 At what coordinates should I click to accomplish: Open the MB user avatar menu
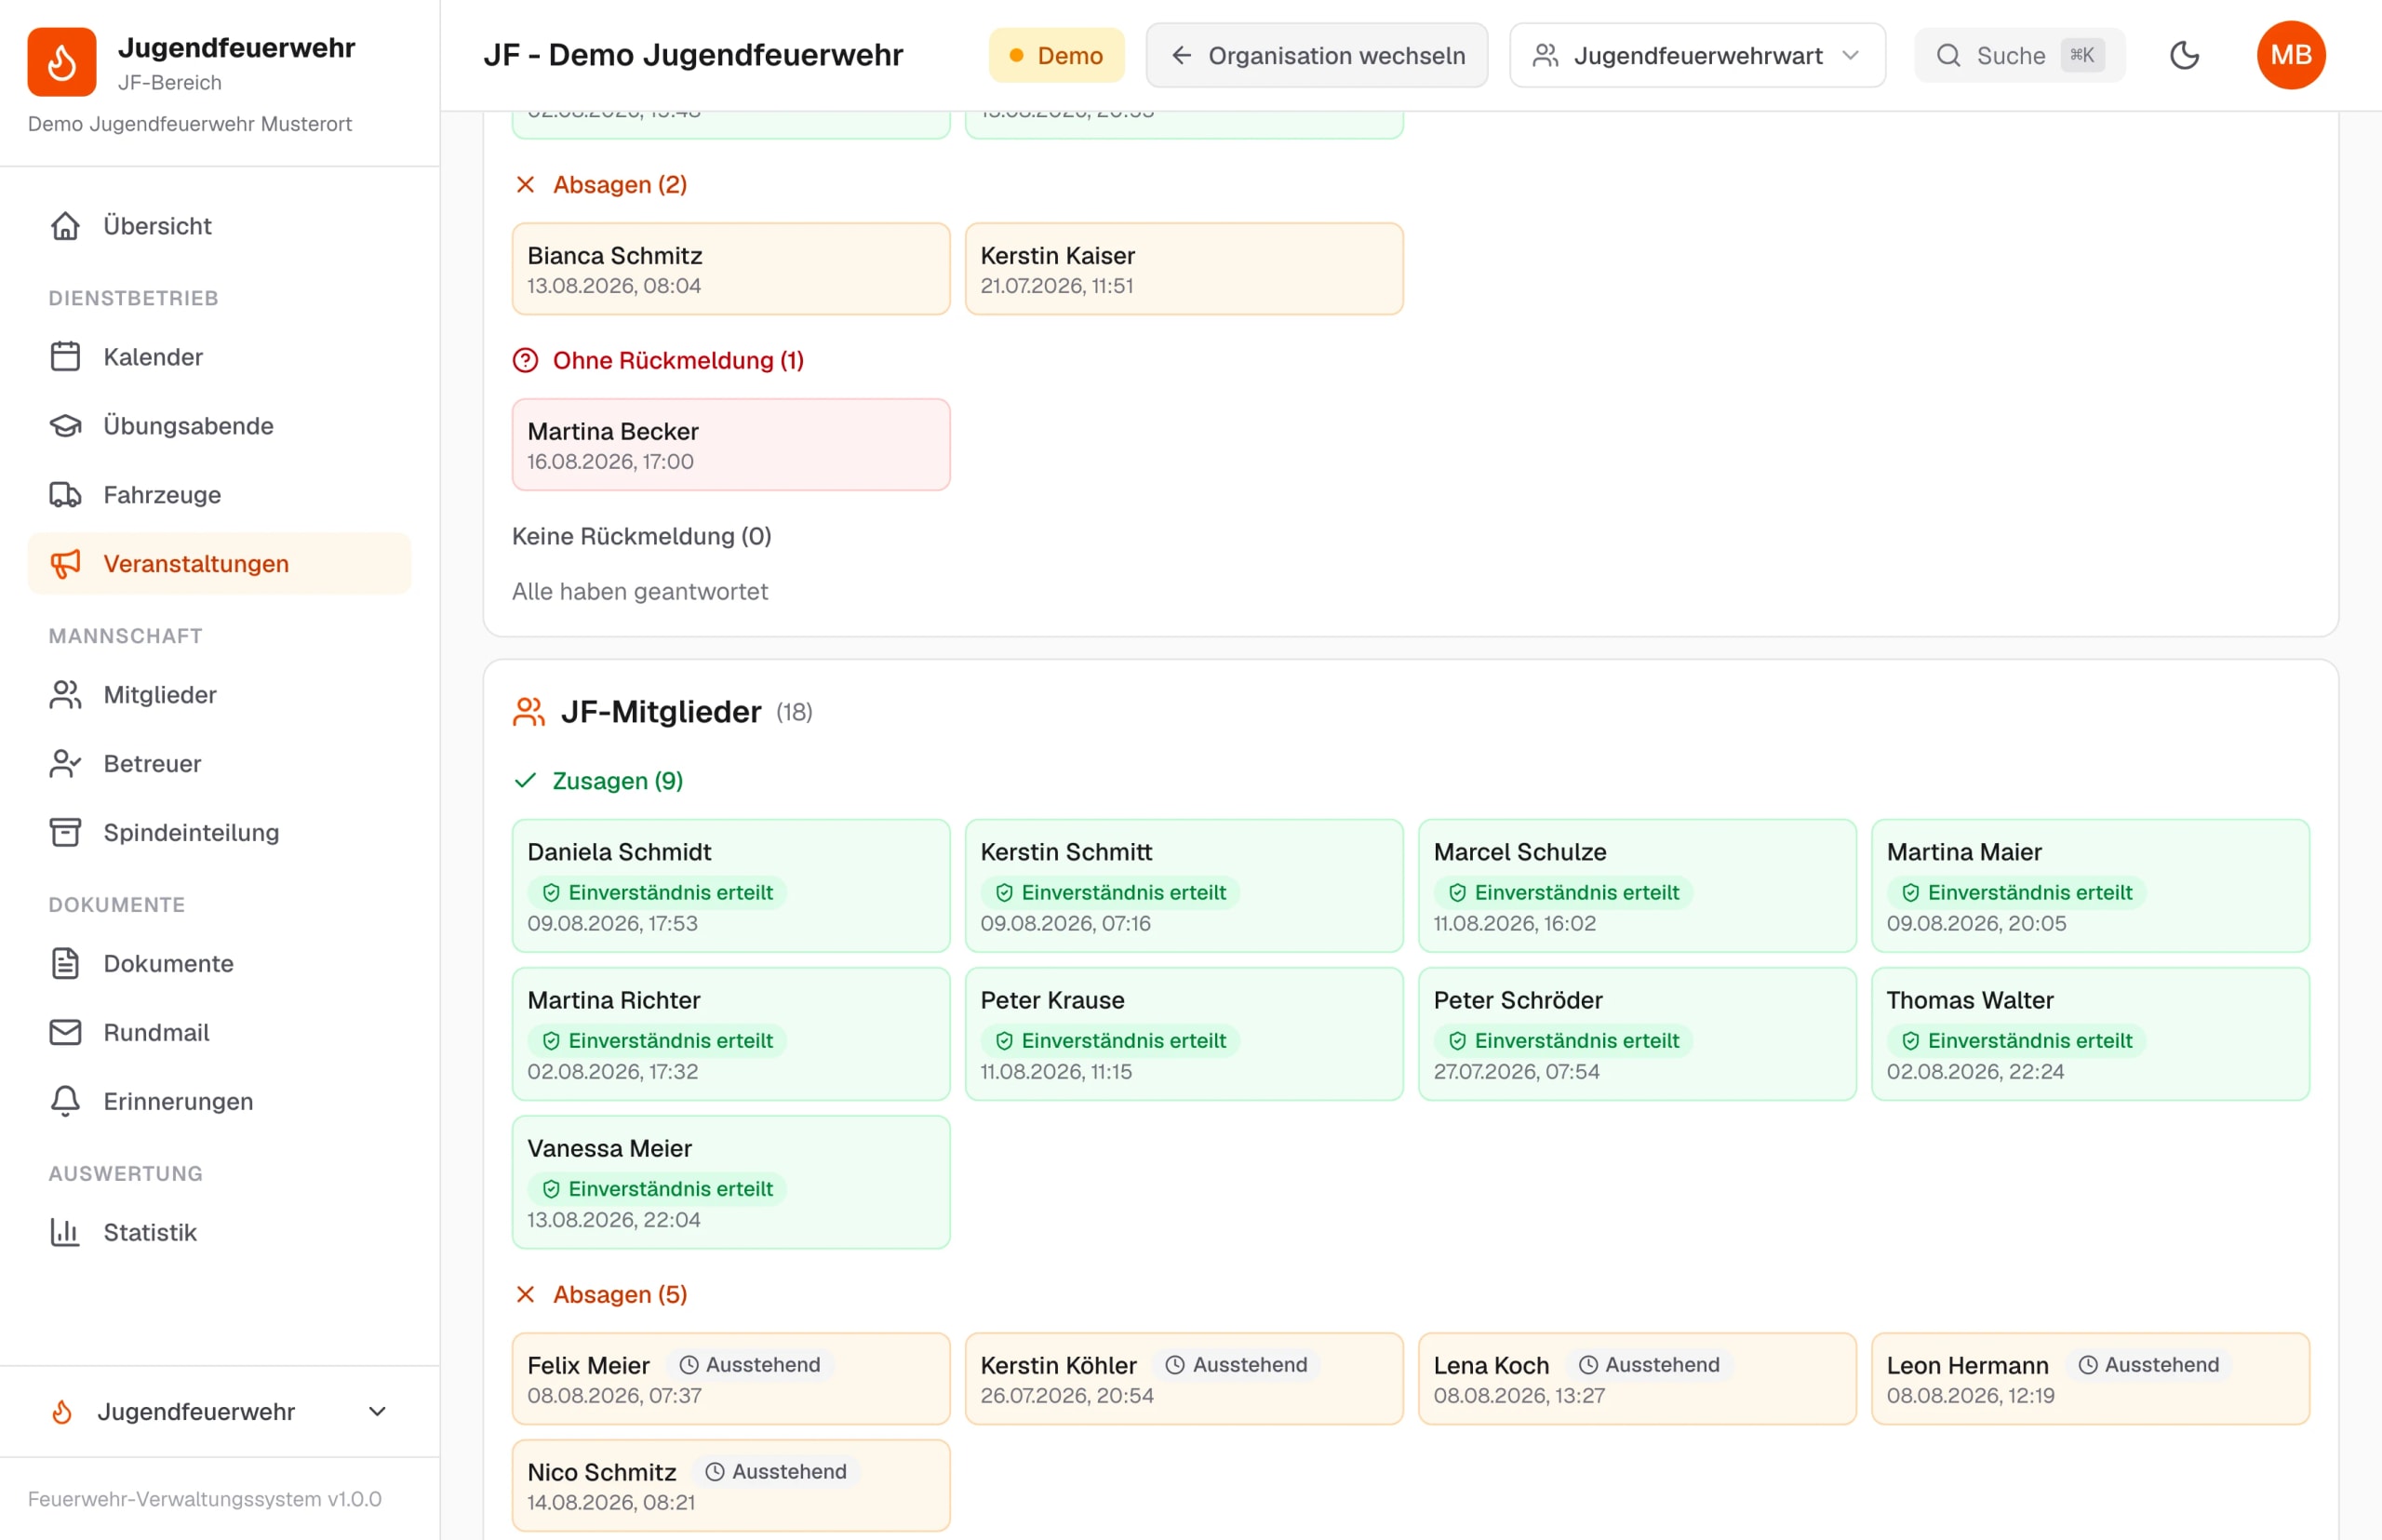2290,55
